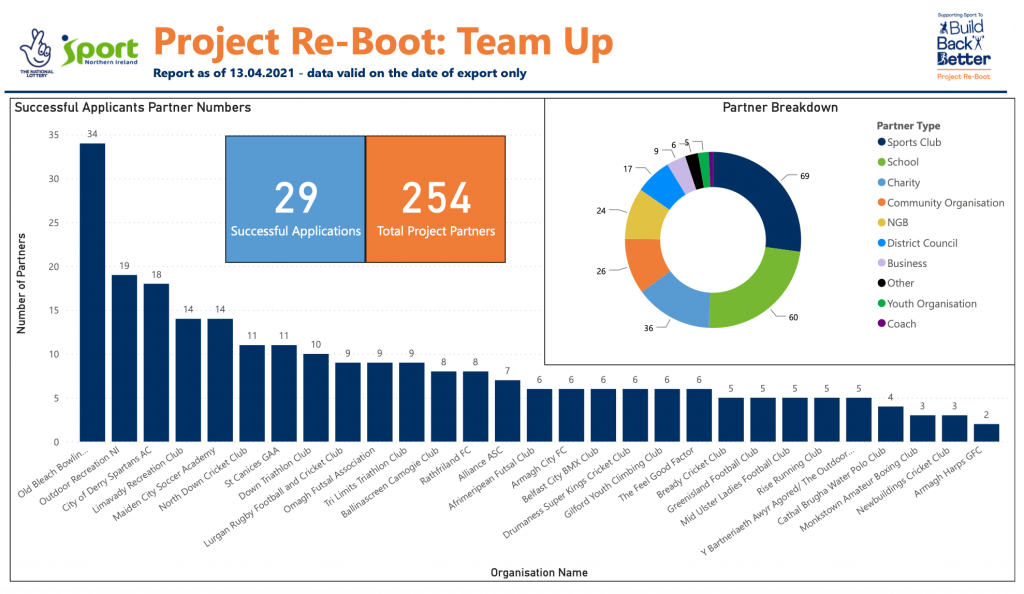
Task: Click the Monkstown Amateur Boxing Club axis label
Action: point(859,490)
